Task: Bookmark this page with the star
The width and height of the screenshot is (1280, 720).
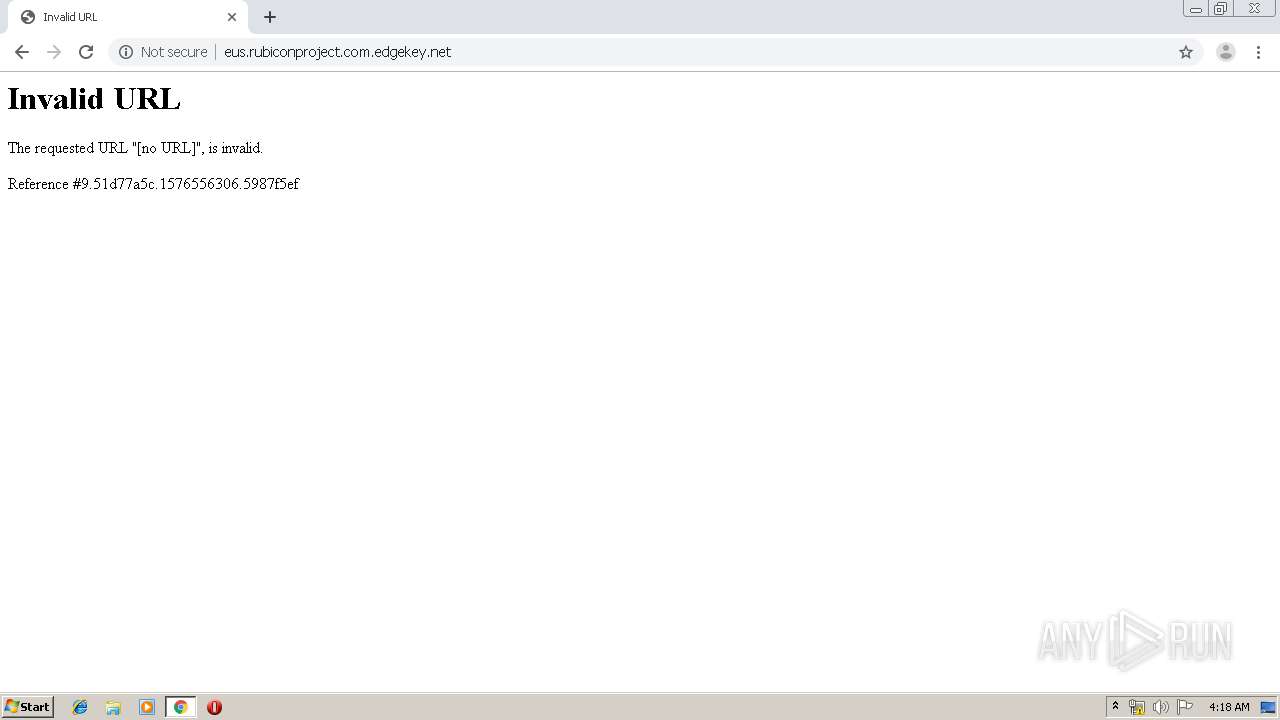Action: point(1186,52)
